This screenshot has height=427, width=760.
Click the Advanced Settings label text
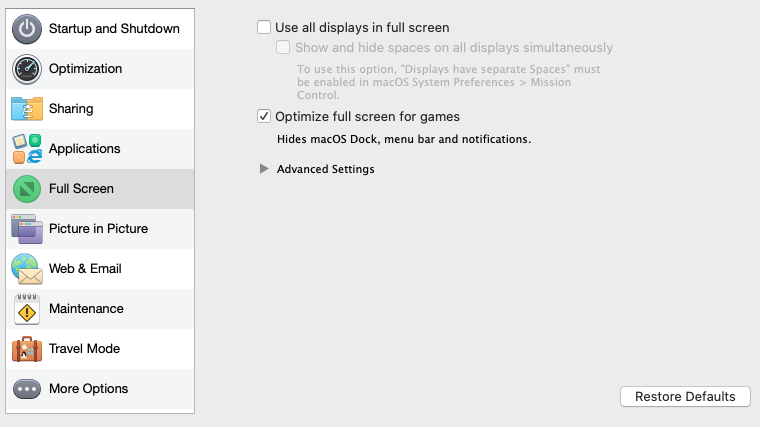click(325, 169)
